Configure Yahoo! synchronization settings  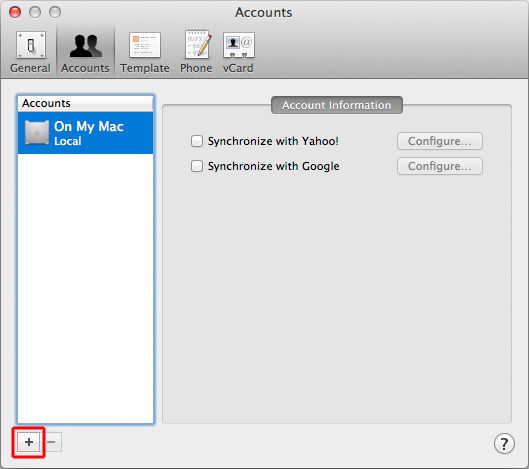tap(440, 141)
